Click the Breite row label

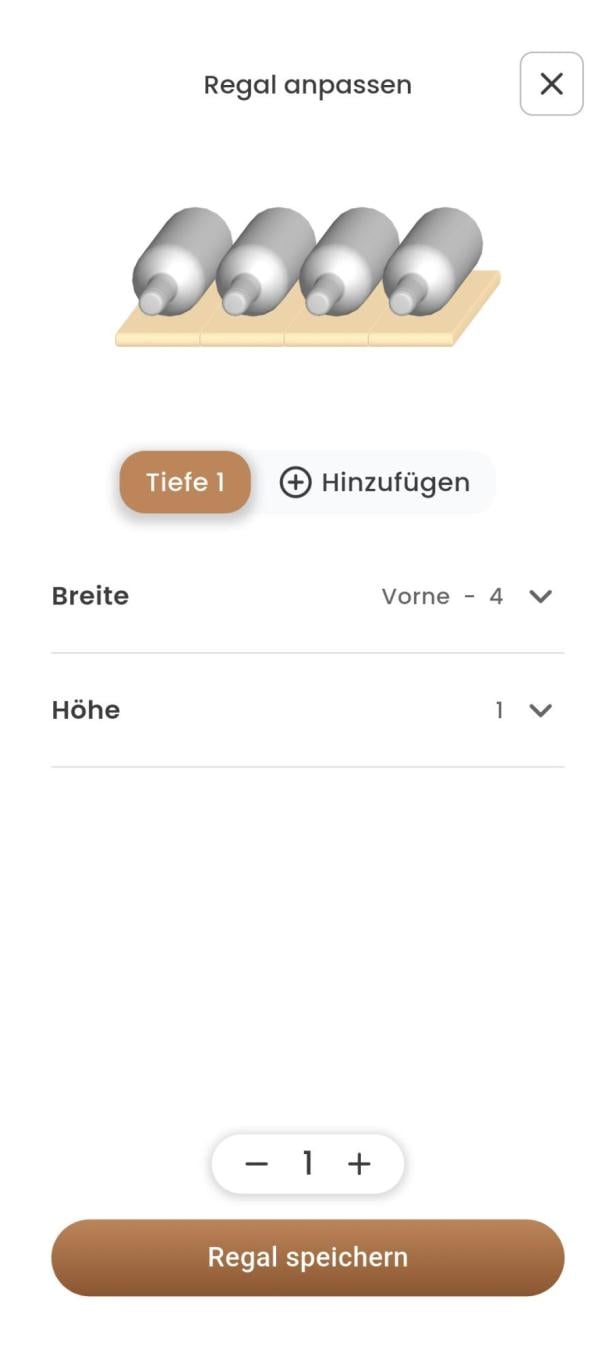90,596
